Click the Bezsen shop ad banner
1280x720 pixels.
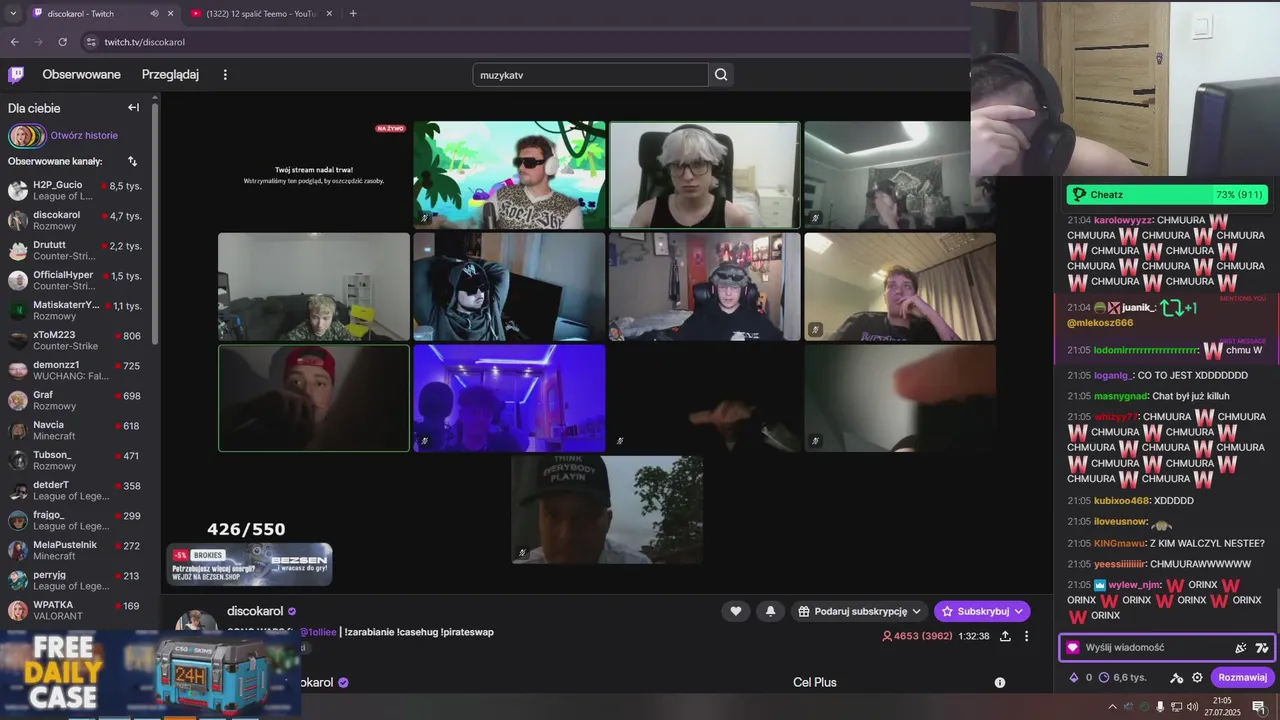[x=250, y=565]
